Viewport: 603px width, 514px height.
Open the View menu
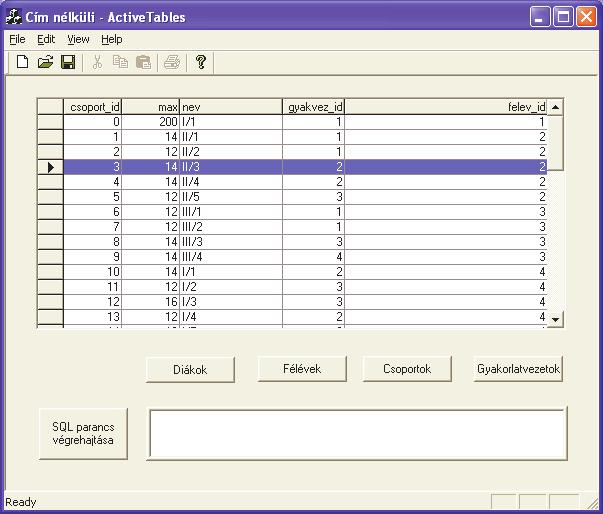78,39
